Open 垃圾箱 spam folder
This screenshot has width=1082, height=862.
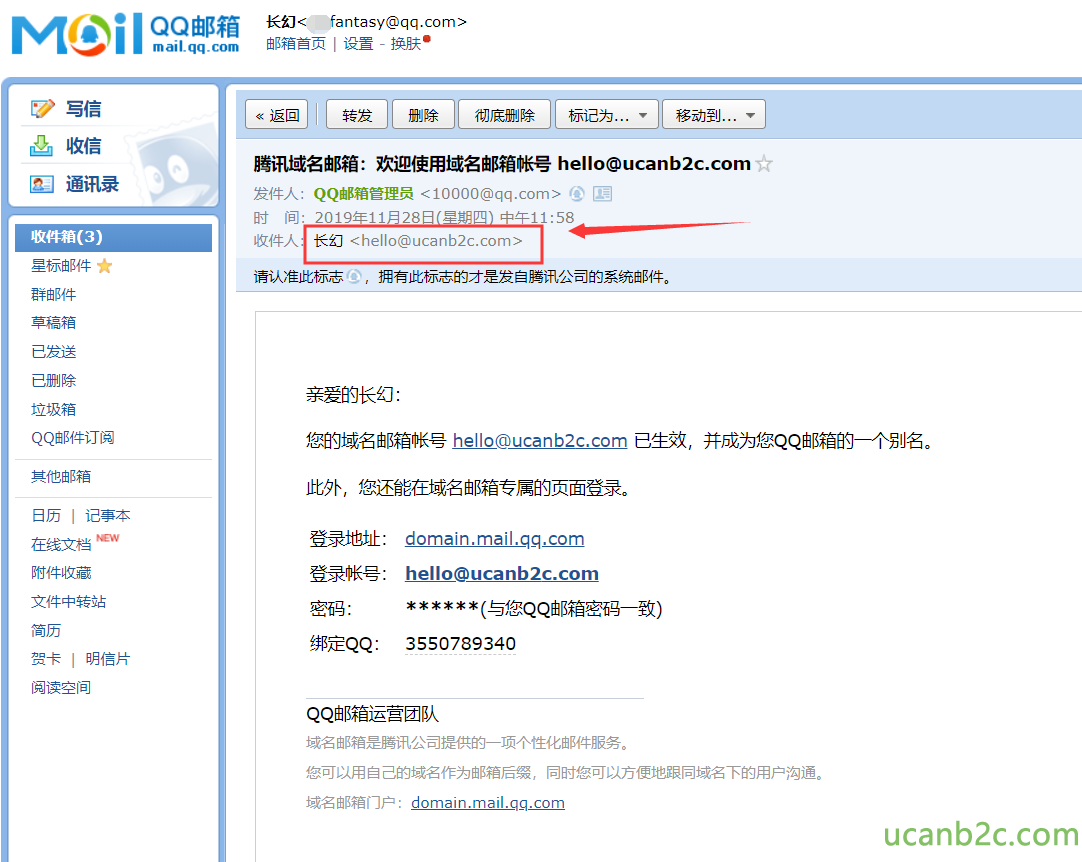click(x=54, y=409)
